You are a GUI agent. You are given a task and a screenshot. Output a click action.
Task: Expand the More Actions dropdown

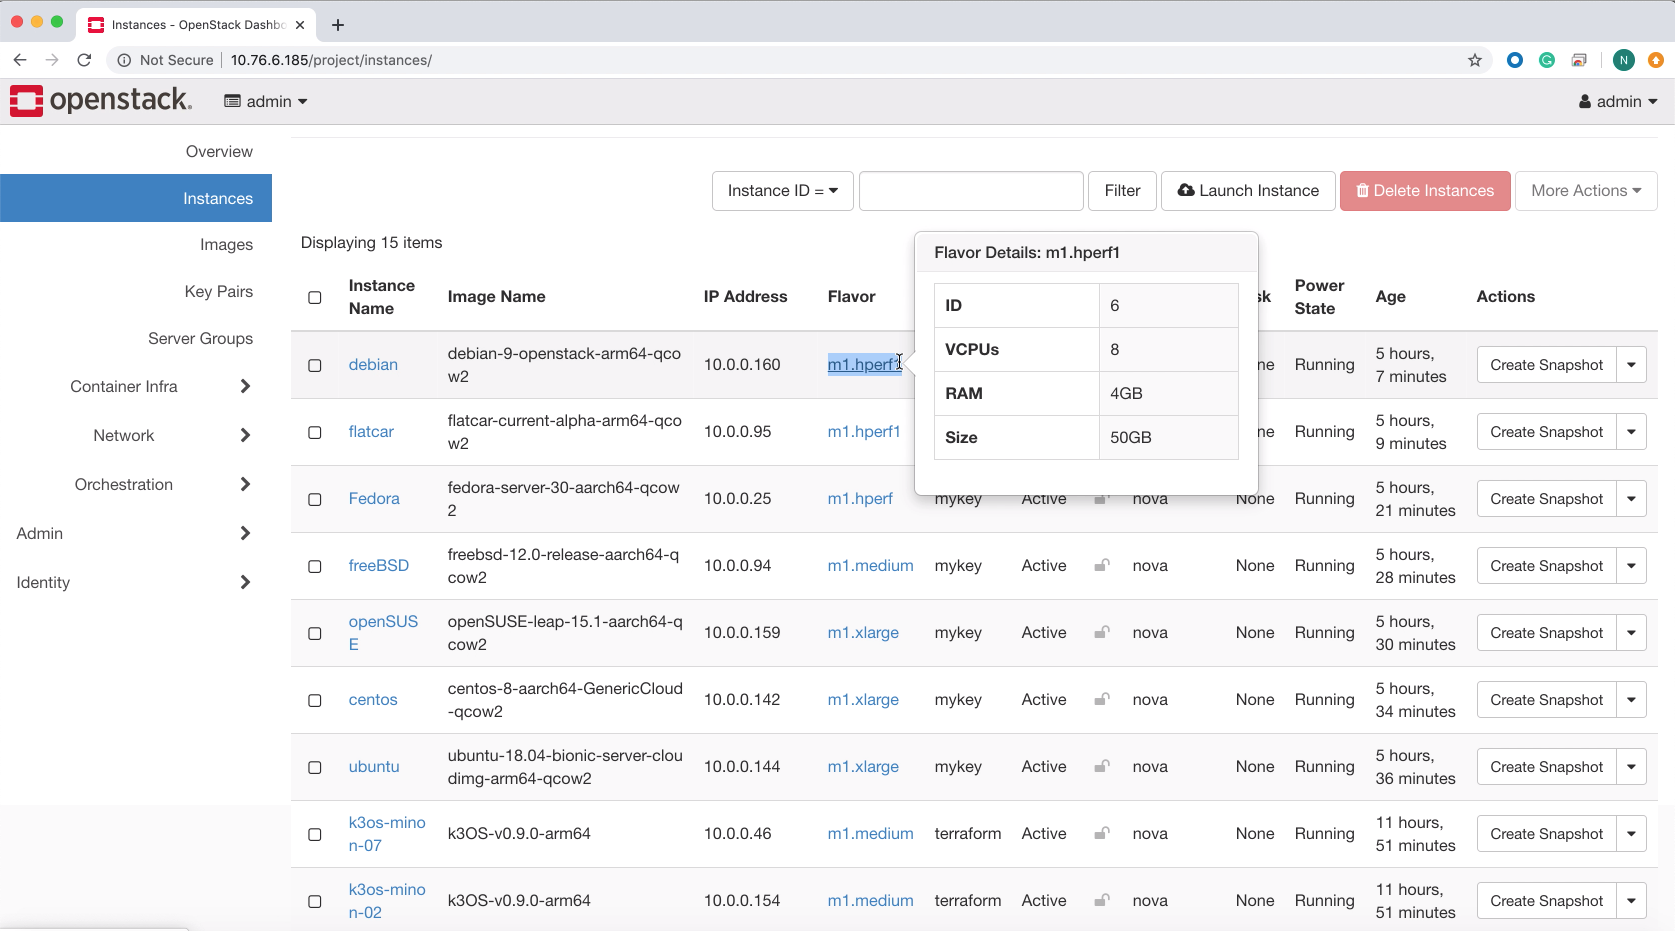(x=1586, y=191)
